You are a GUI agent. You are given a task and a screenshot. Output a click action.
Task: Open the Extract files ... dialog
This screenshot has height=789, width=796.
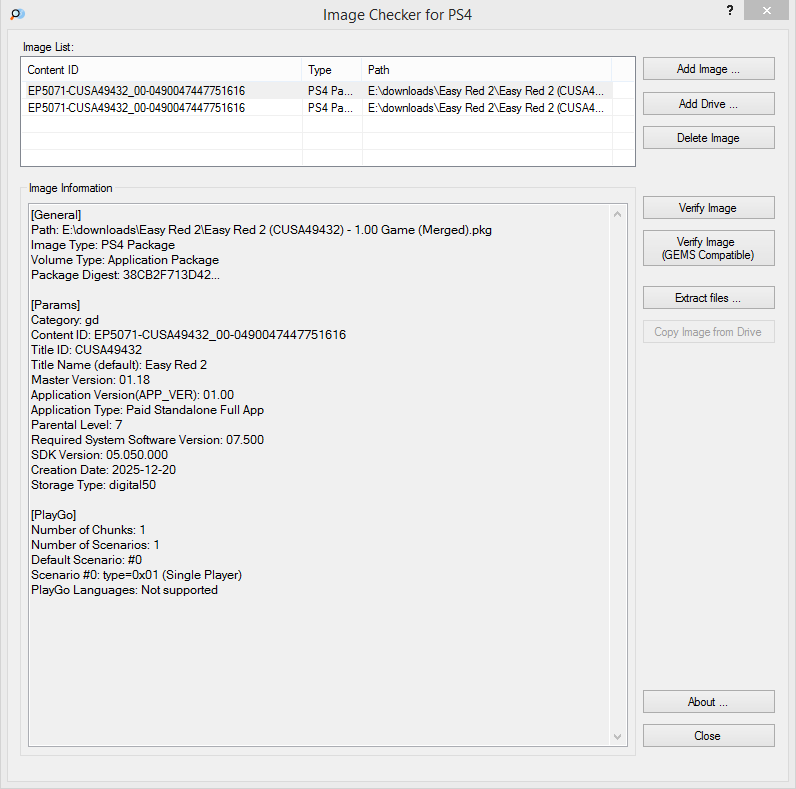[708, 298]
